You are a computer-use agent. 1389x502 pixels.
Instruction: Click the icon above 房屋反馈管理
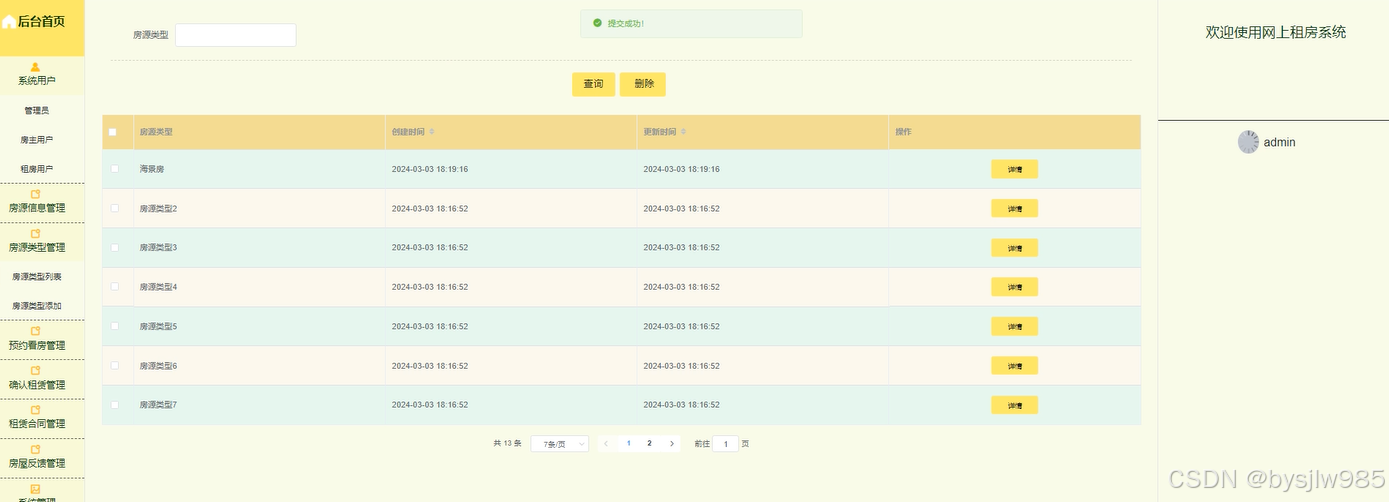click(36, 449)
